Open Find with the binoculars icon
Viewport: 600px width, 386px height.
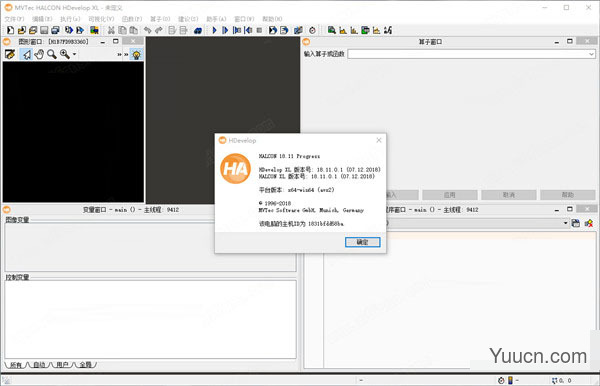point(198,30)
